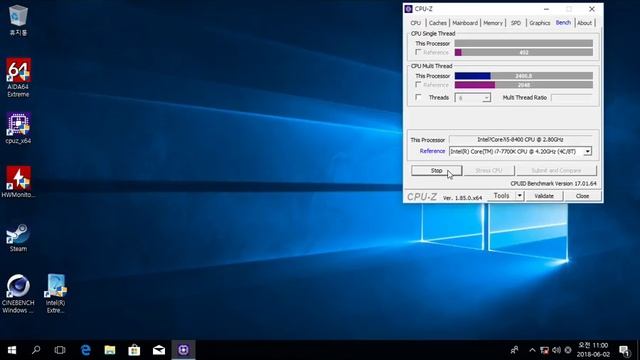Click Multi Thread This Processor score bar
Image resolution: width=640 pixels, height=360 pixels.
[x=524, y=76]
